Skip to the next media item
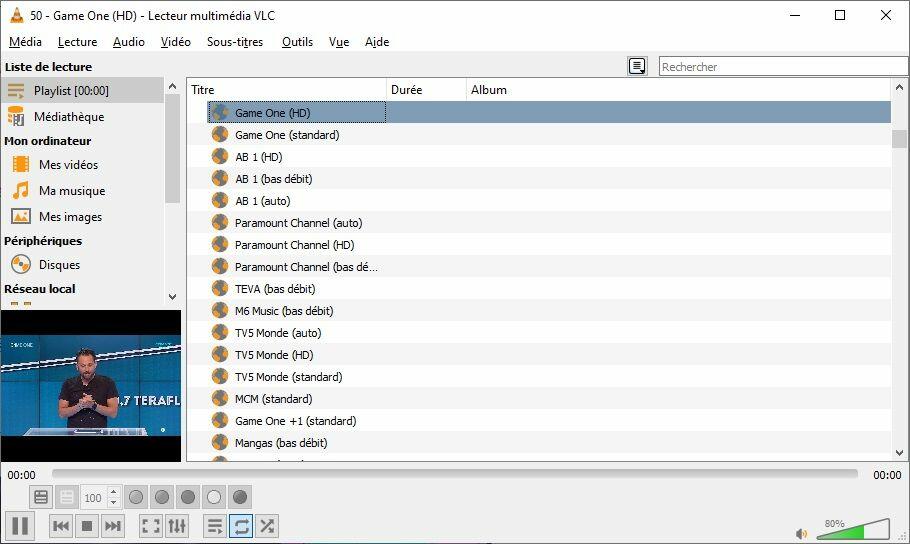The width and height of the screenshot is (910, 544). tap(113, 526)
